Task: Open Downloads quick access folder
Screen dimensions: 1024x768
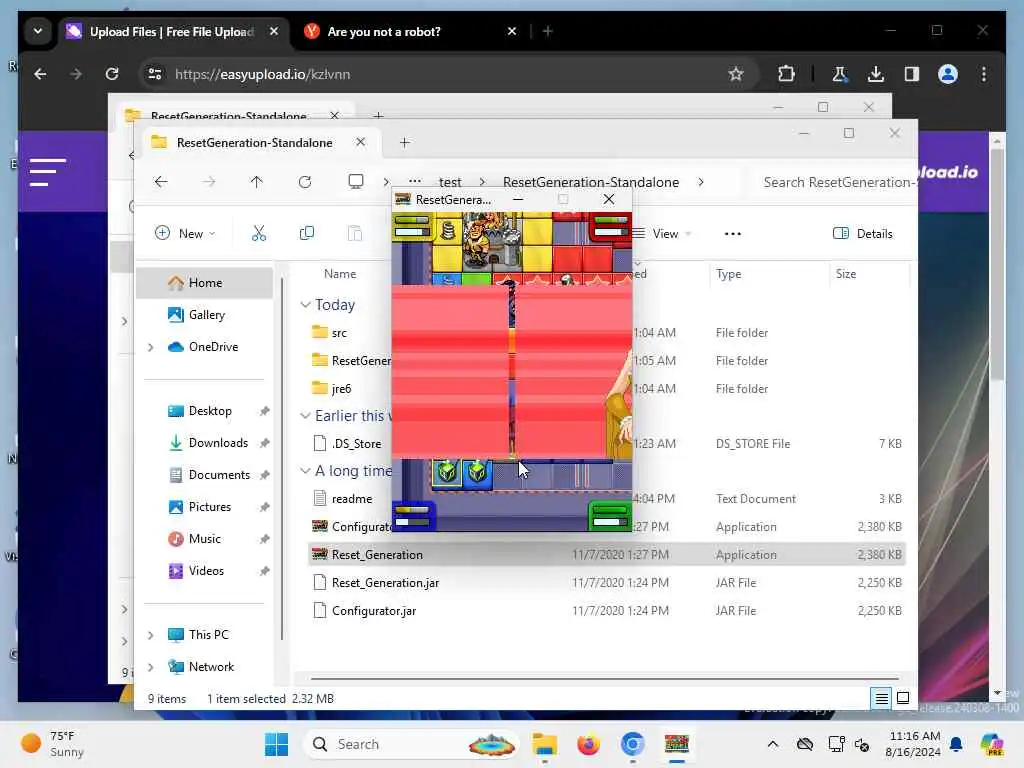Action: [204, 443]
